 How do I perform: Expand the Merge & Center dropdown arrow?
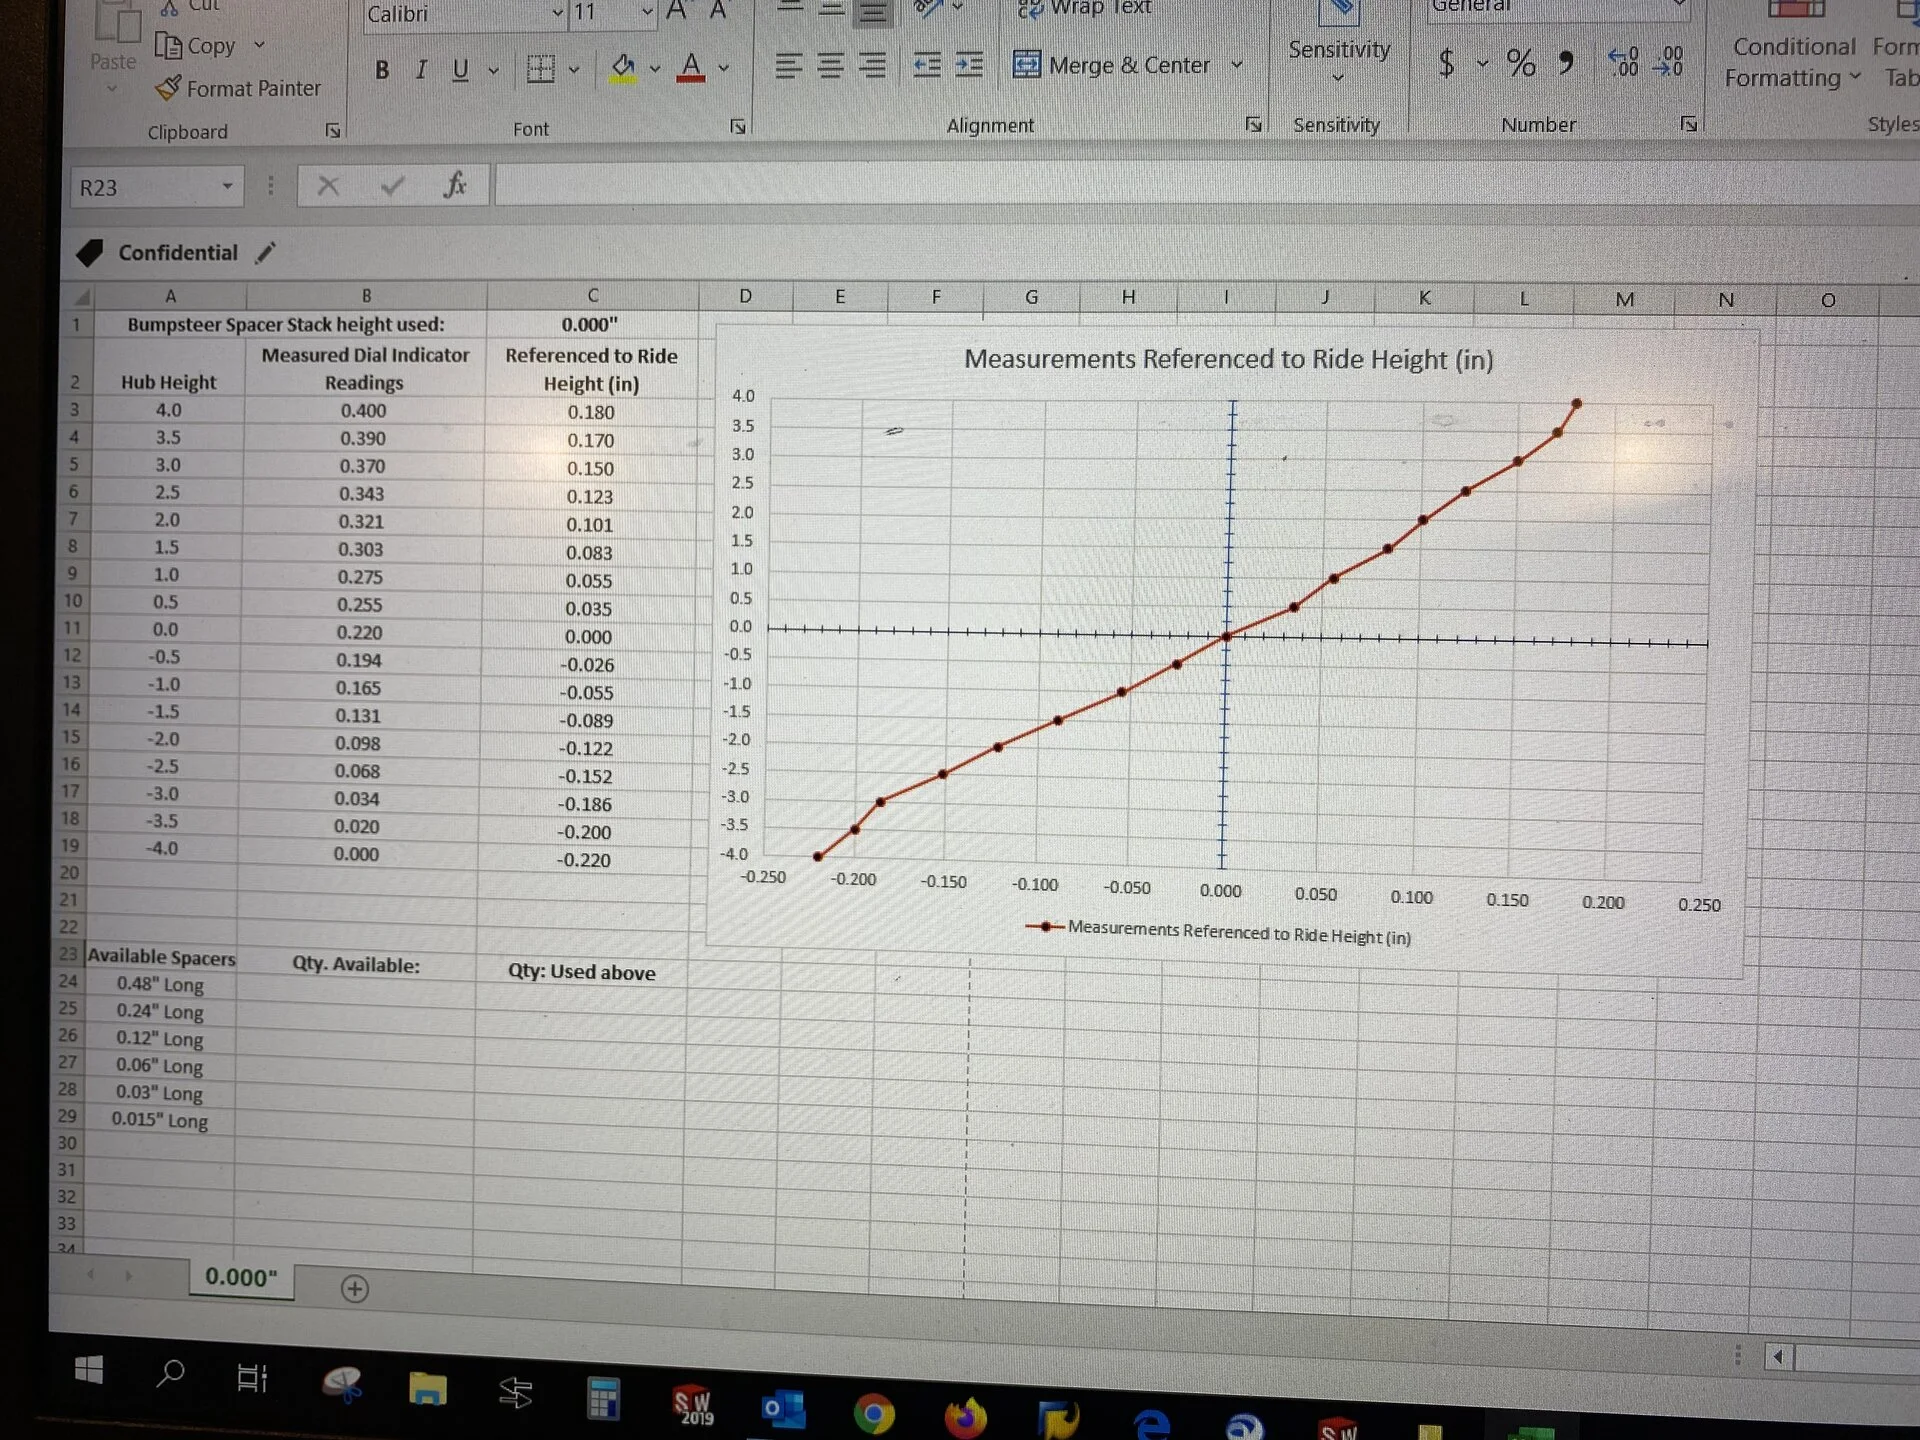[x=1237, y=64]
